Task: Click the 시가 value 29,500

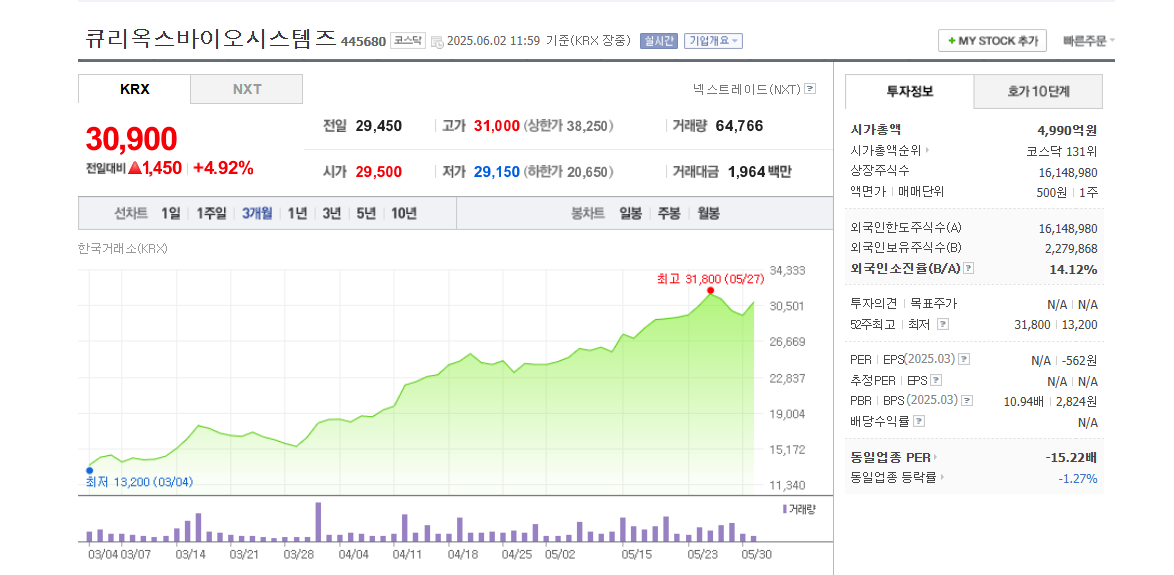Action: point(379,172)
